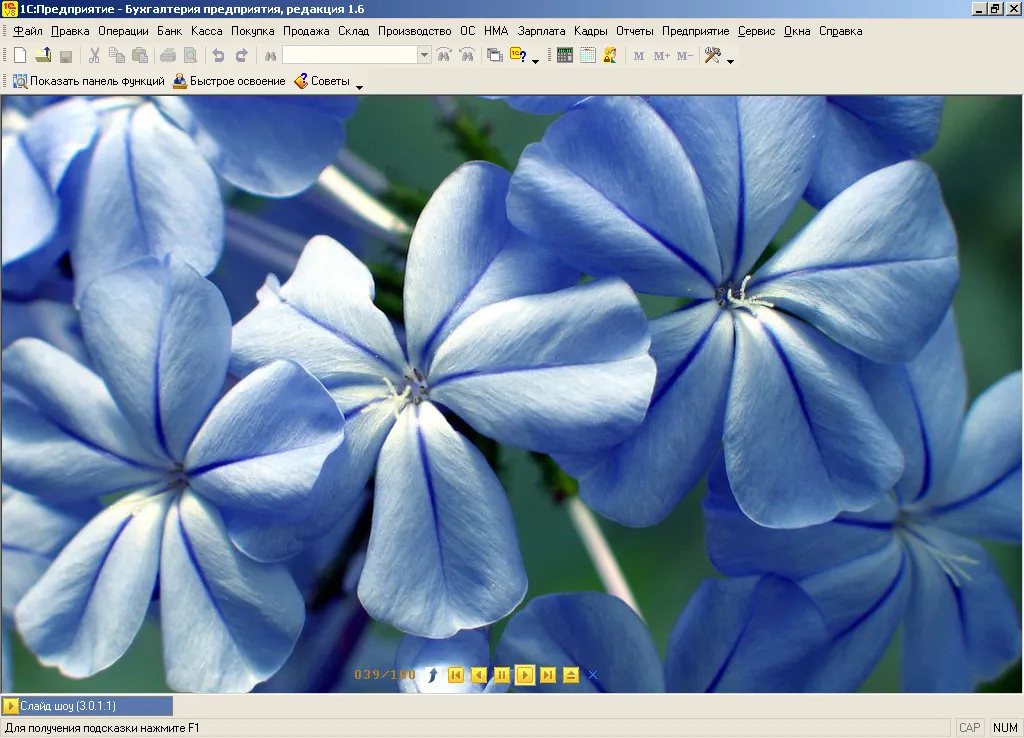
Task: Click the Print printer icon
Action: click(x=168, y=56)
